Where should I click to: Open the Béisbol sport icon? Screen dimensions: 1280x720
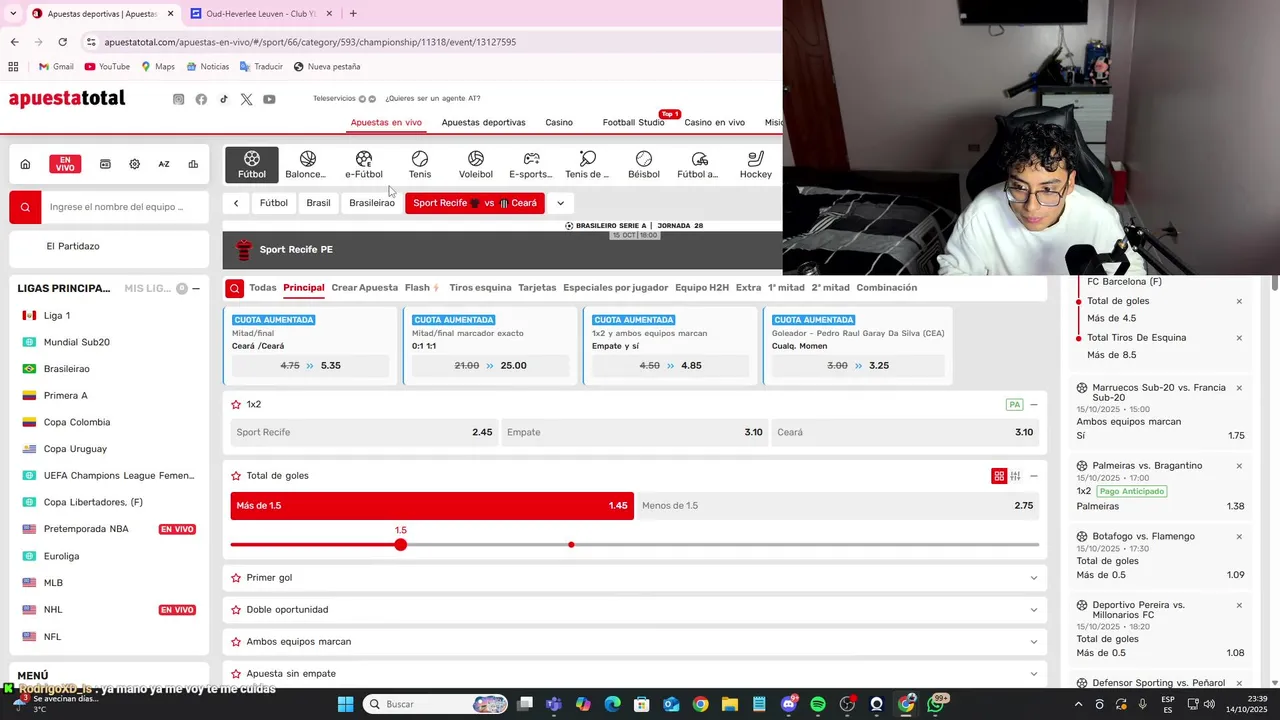pyautogui.click(x=644, y=165)
